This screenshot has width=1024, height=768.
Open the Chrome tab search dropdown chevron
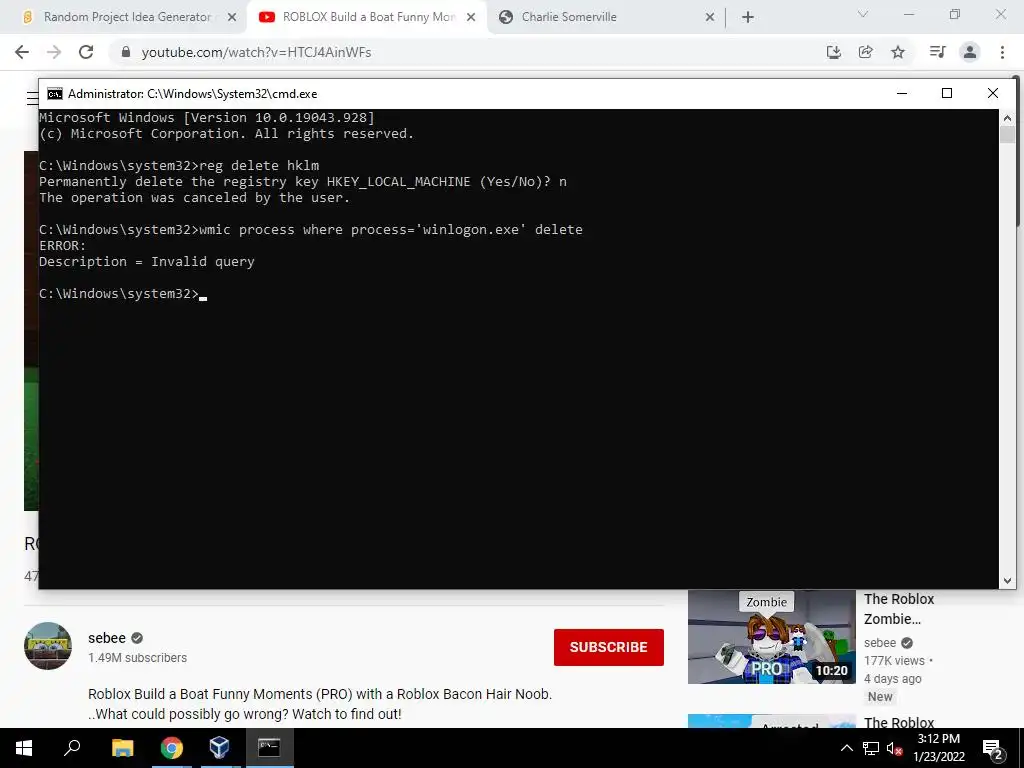coord(863,14)
